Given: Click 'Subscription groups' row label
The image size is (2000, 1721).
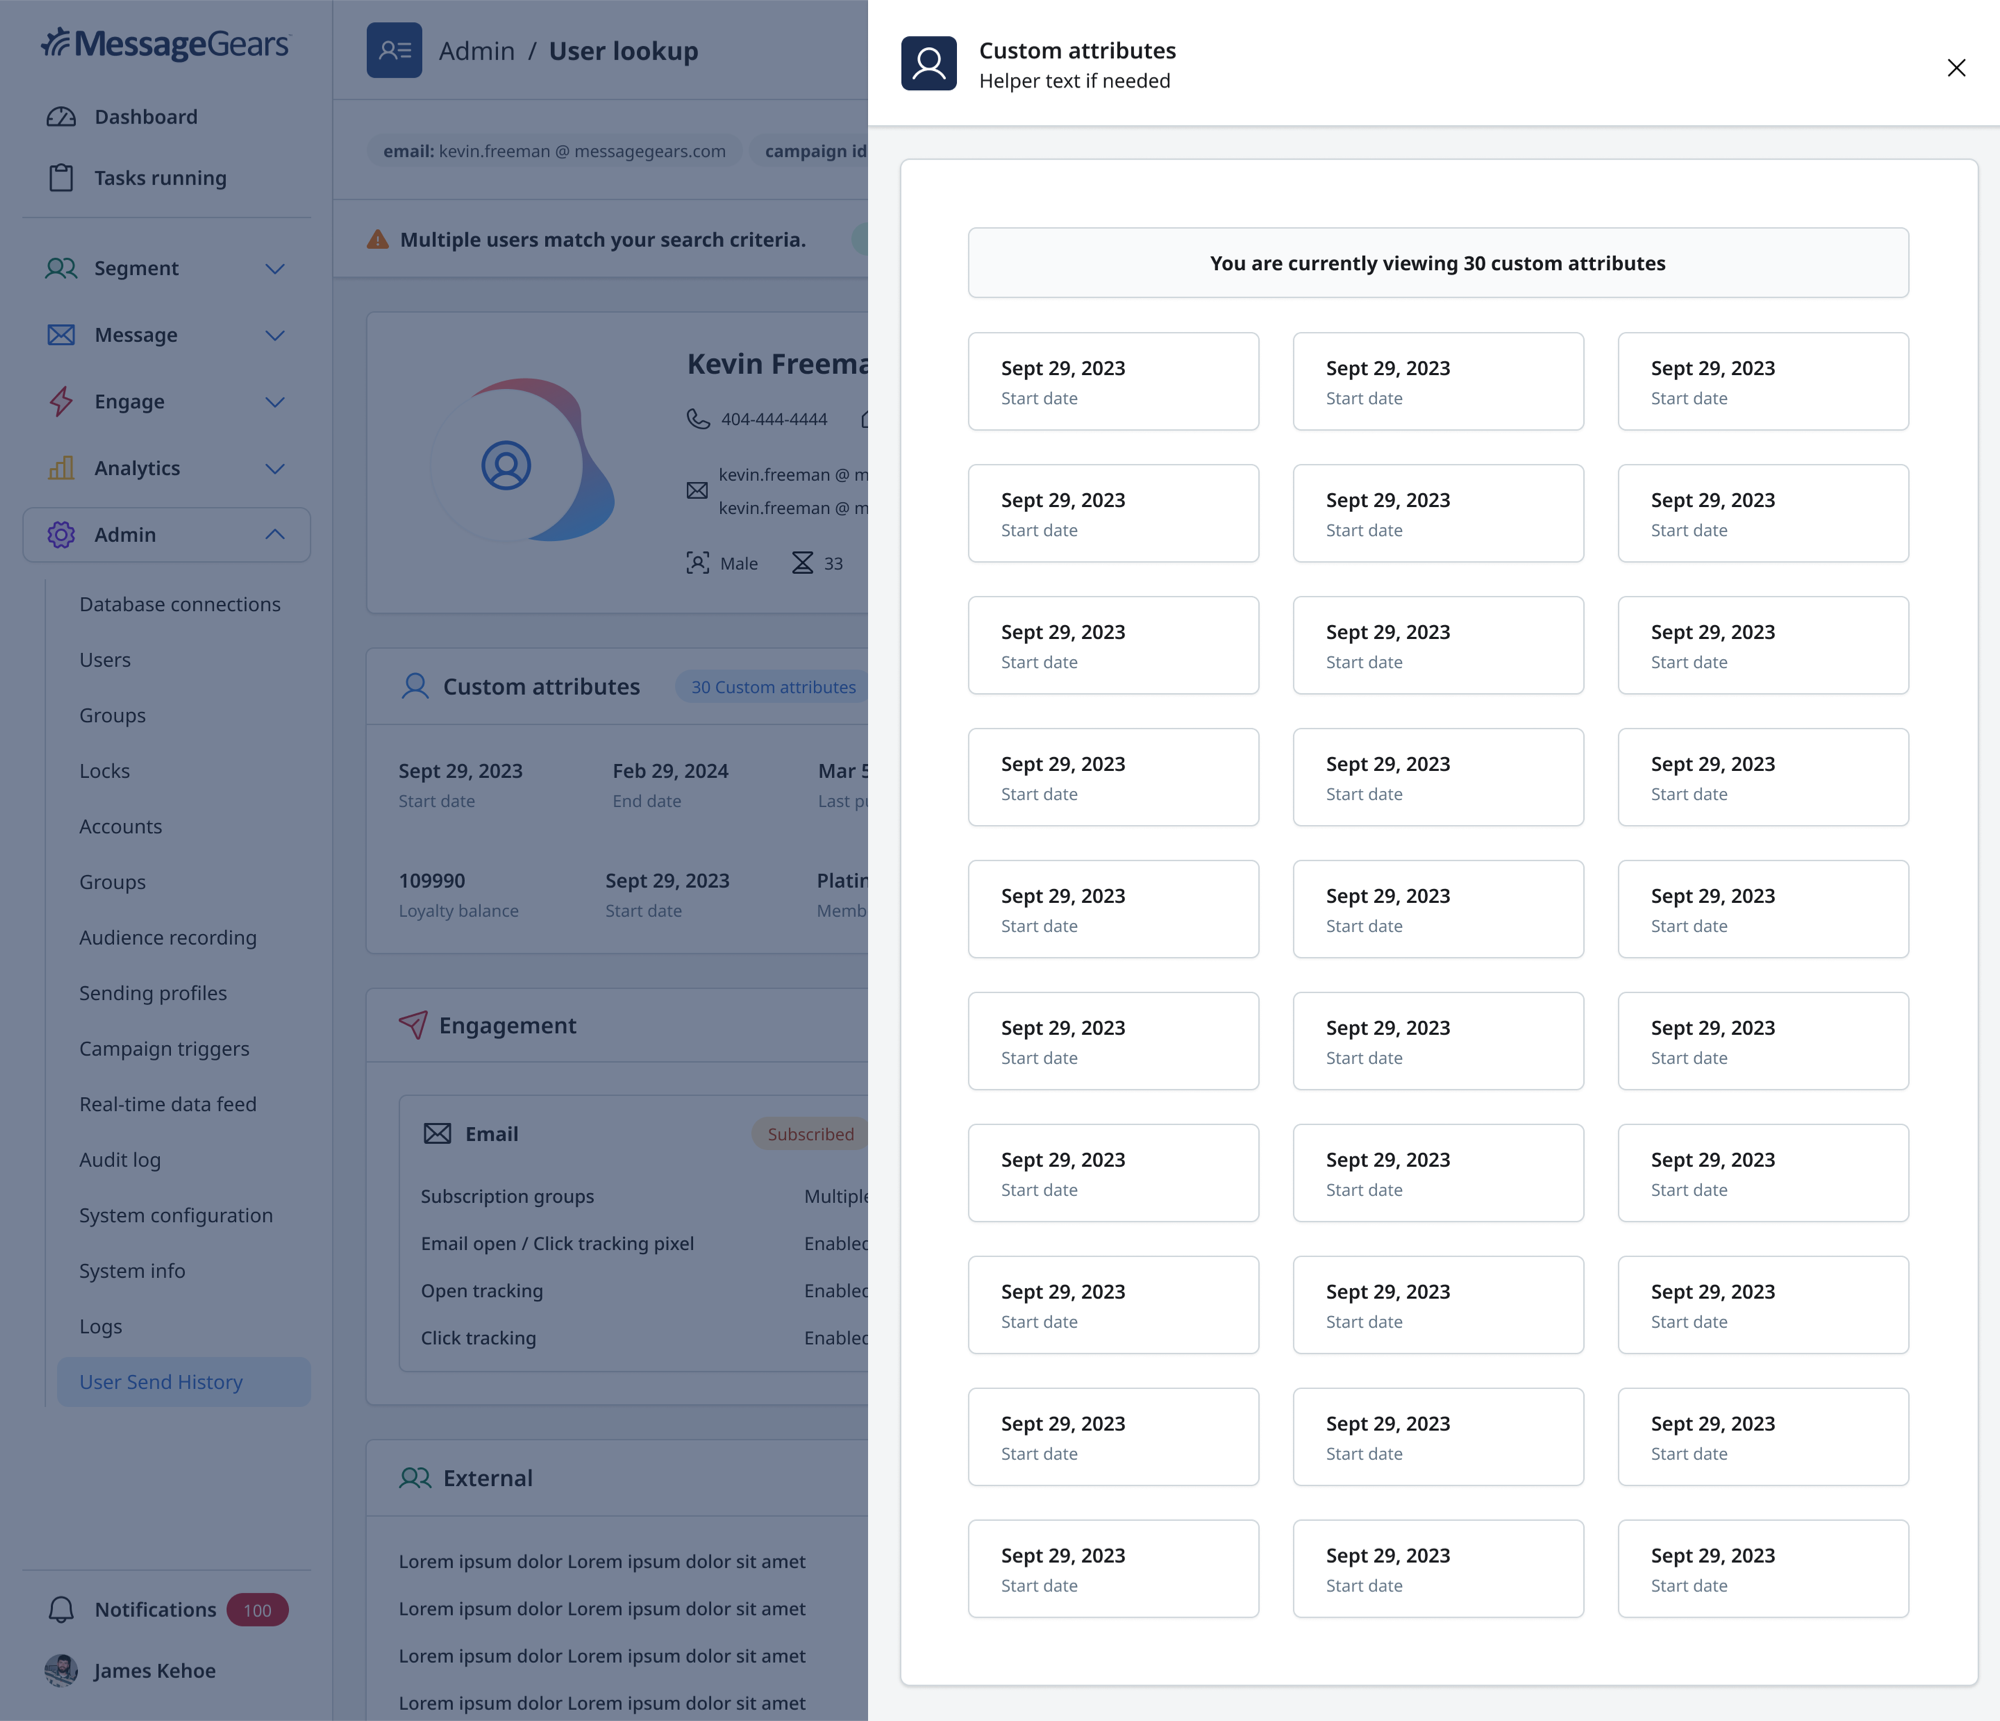Looking at the screenshot, I should click(x=507, y=1196).
